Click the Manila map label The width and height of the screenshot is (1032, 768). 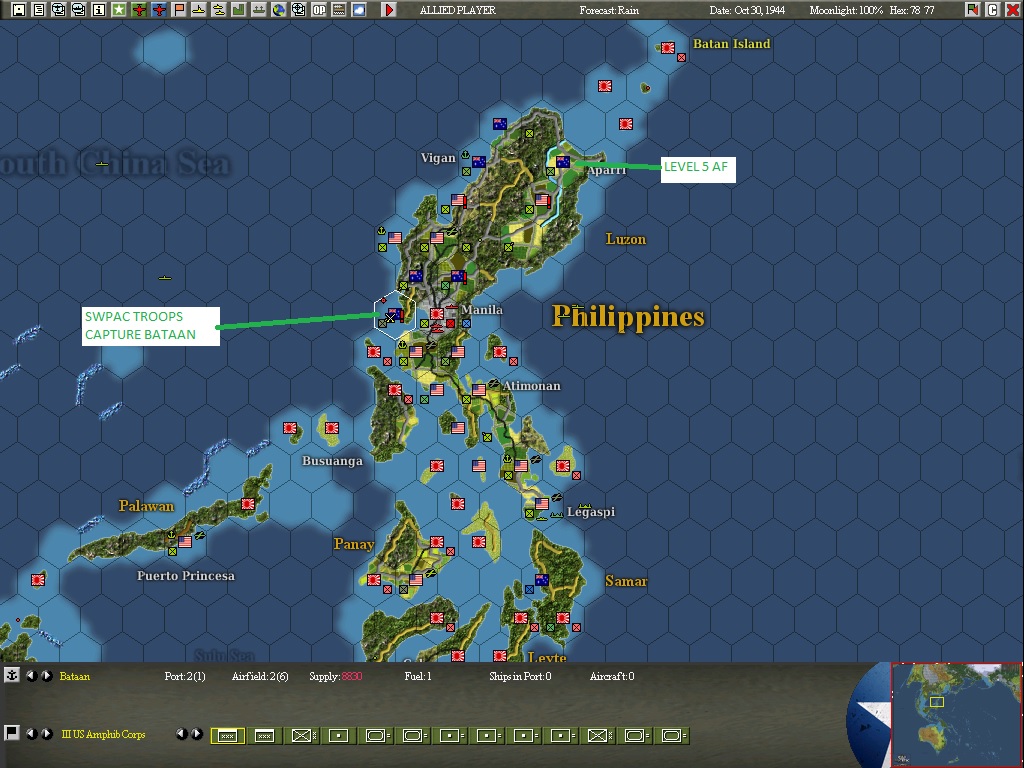pos(482,309)
